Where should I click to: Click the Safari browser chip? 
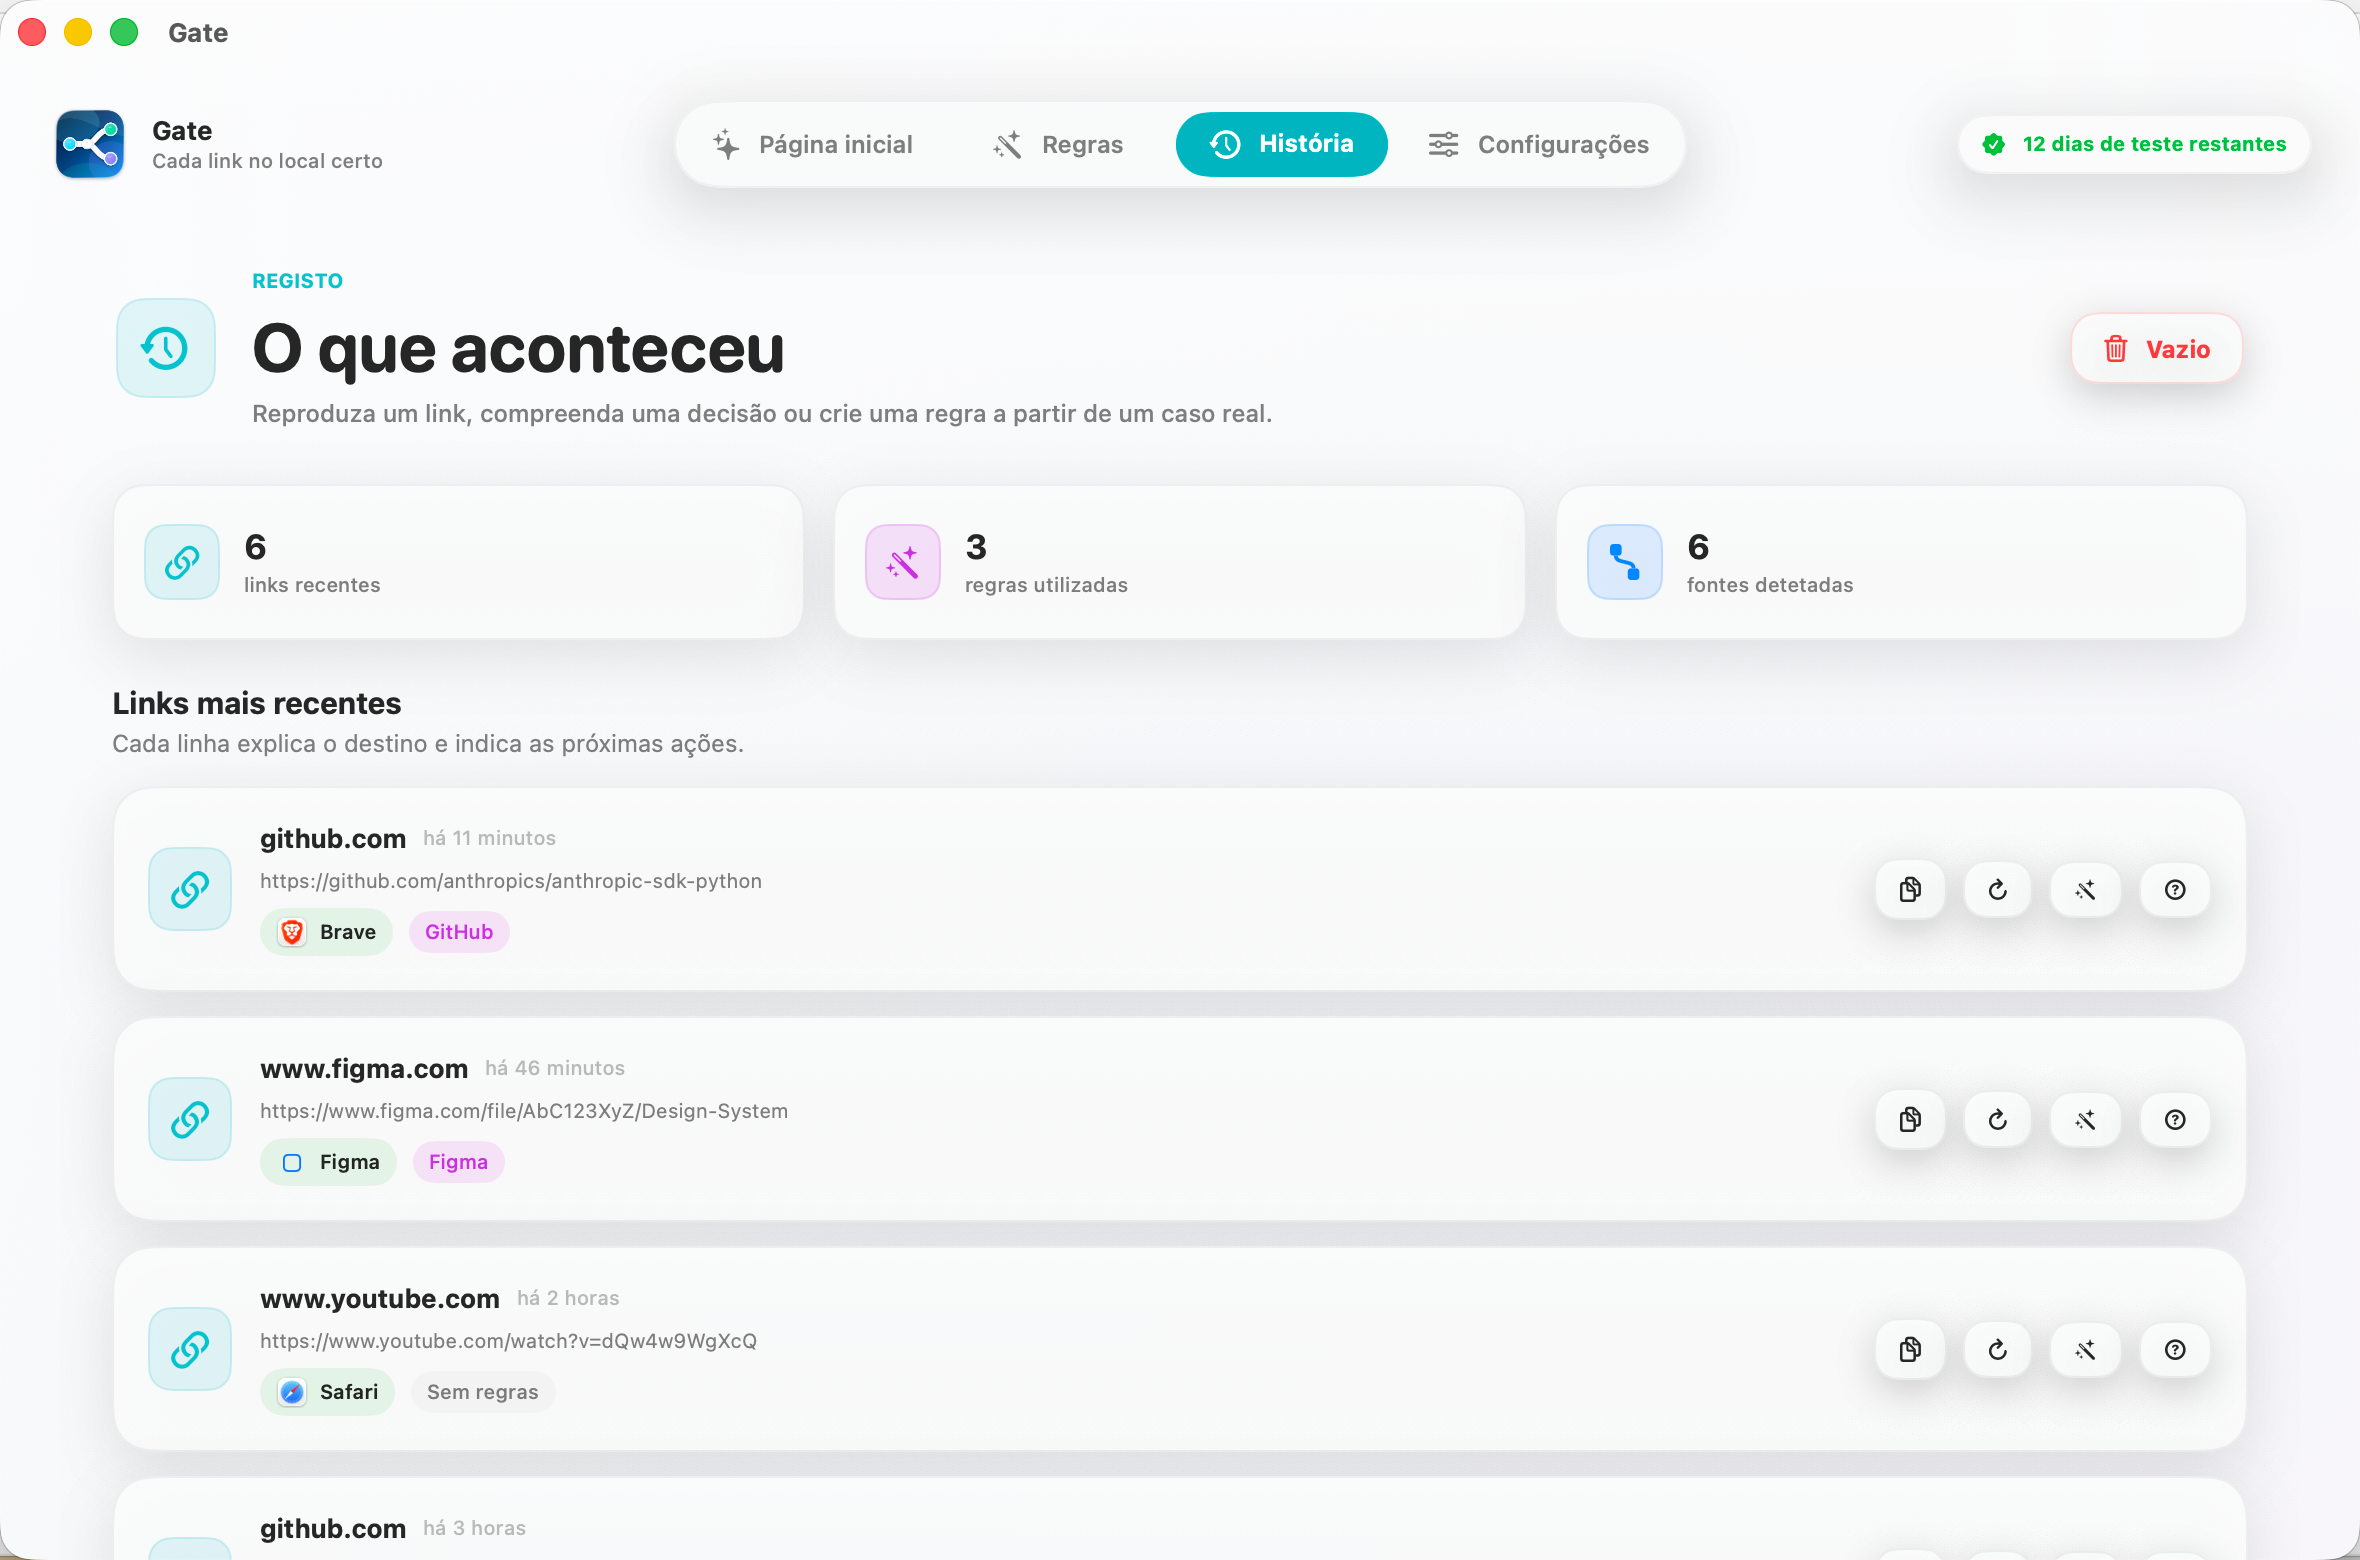328,1392
